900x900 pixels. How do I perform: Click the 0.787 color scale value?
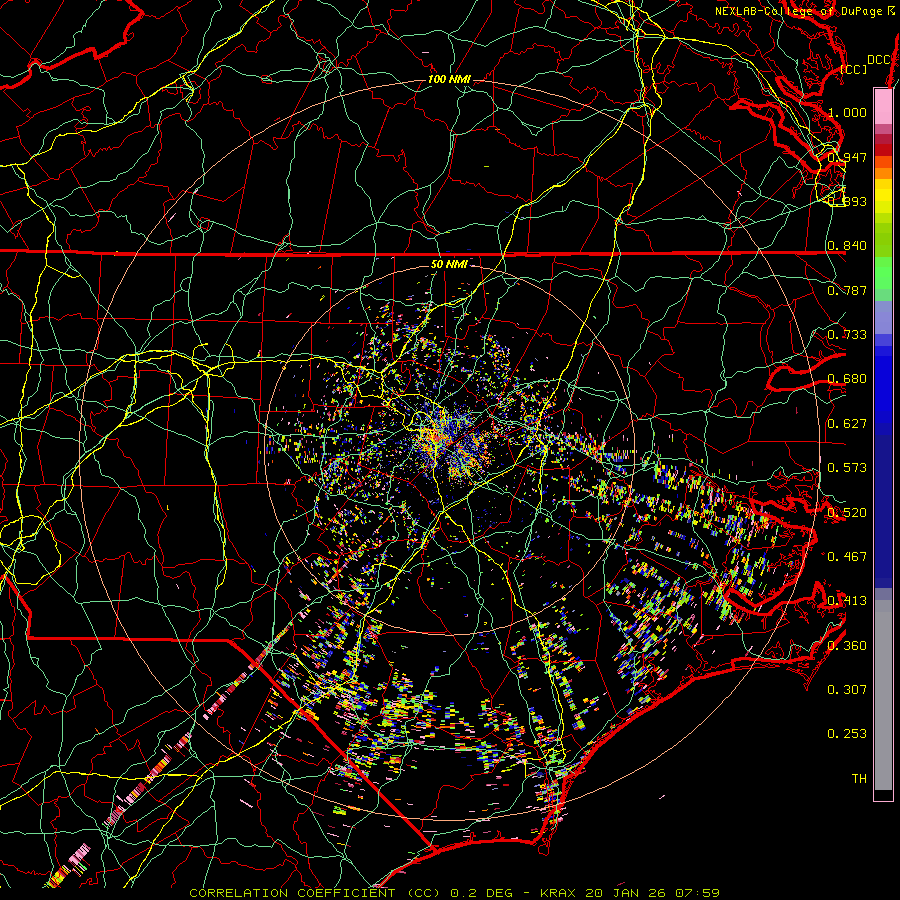click(847, 290)
